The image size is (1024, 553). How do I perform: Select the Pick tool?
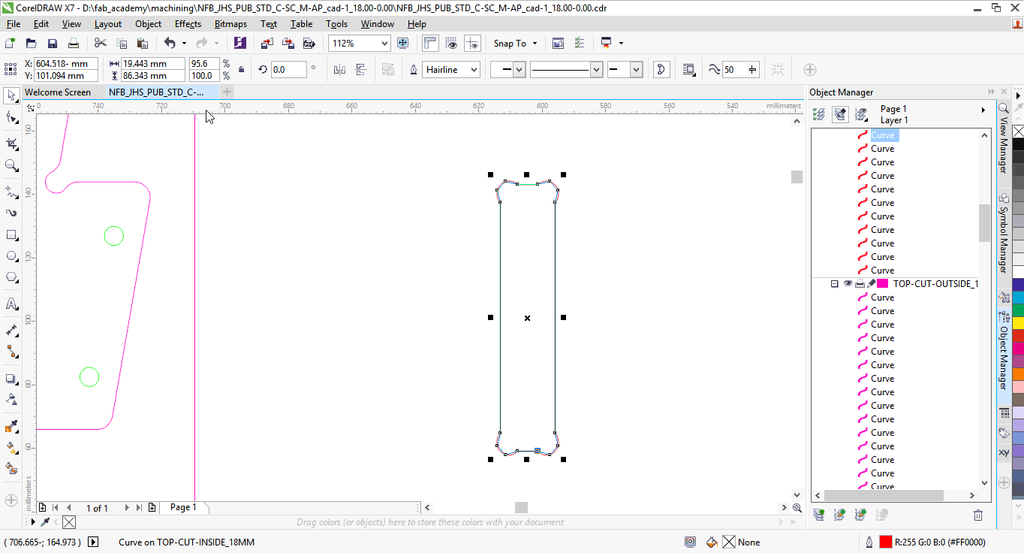point(11,95)
